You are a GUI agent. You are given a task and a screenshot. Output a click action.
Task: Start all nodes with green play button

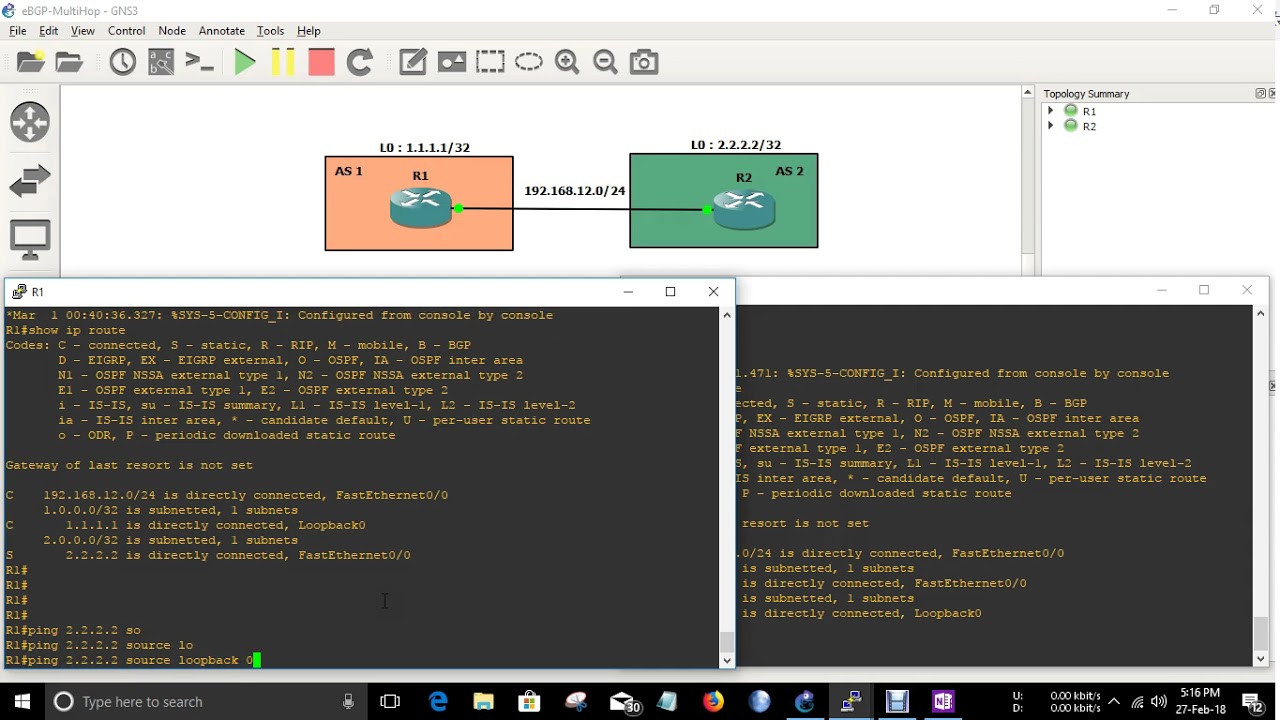click(244, 62)
